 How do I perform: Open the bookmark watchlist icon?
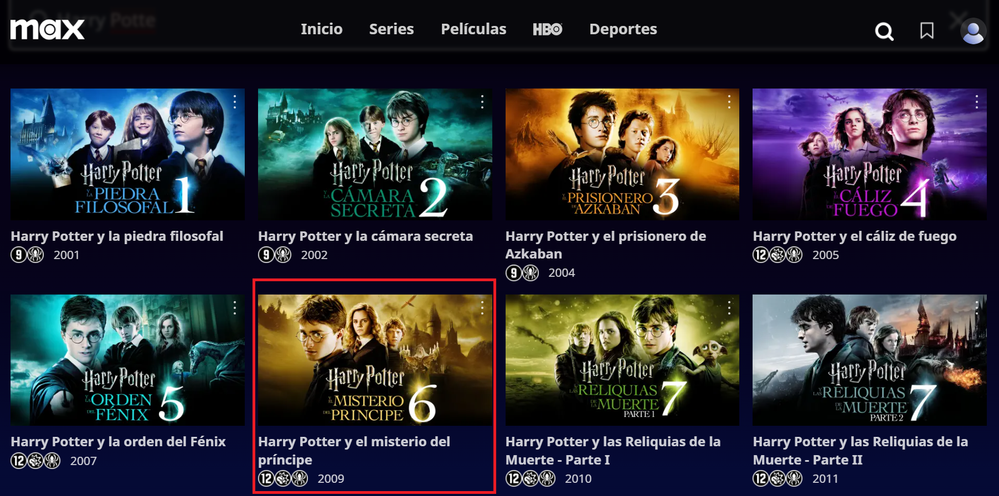click(x=927, y=31)
